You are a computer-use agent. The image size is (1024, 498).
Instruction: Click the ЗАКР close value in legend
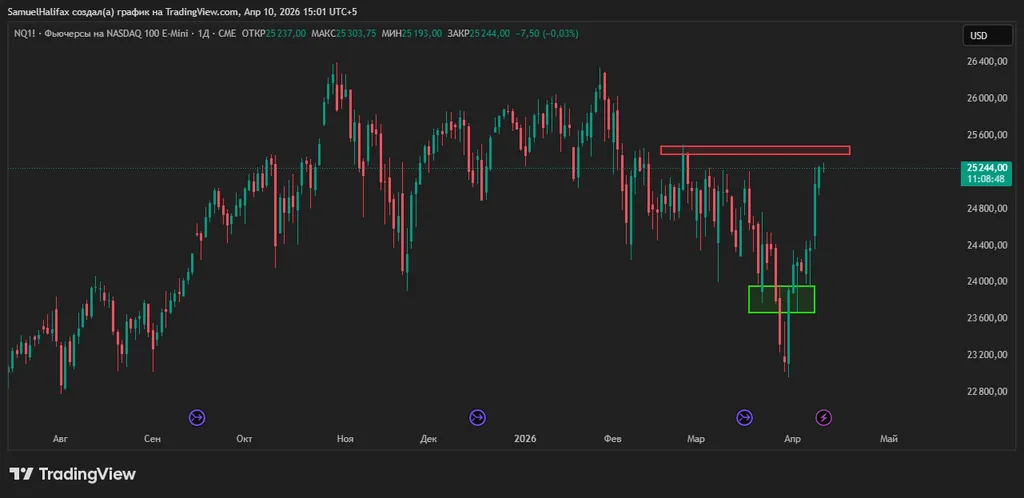pyautogui.click(x=492, y=33)
